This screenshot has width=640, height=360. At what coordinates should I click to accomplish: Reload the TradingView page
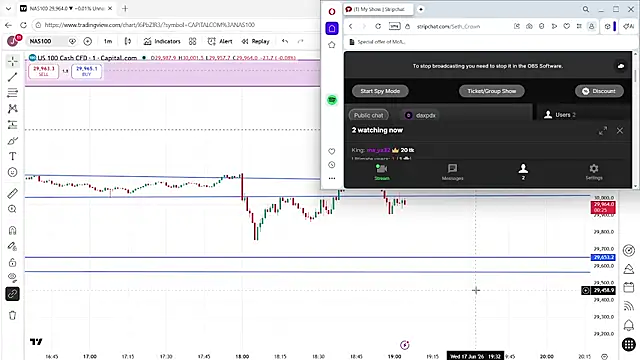(23, 25)
